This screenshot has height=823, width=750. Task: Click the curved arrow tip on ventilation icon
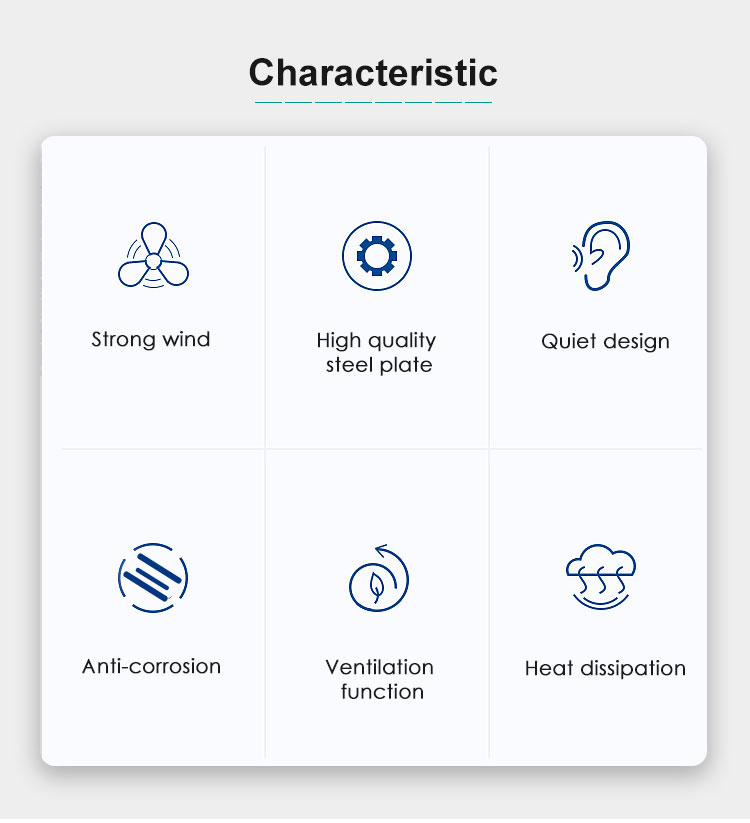(382, 550)
